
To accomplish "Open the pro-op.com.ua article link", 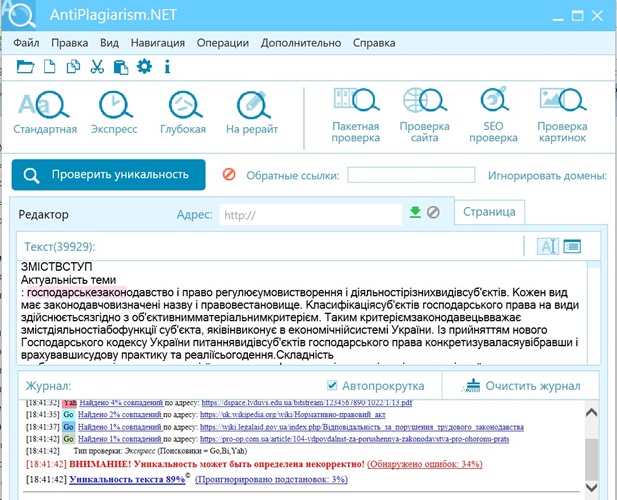I will [x=355, y=439].
